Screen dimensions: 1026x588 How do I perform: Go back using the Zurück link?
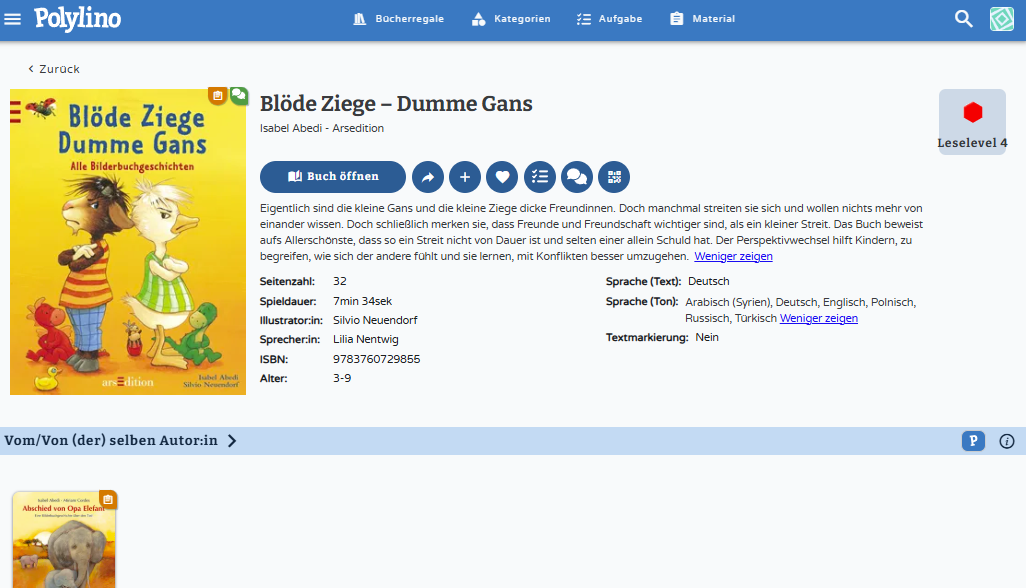pyautogui.click(x=51, y=69)
